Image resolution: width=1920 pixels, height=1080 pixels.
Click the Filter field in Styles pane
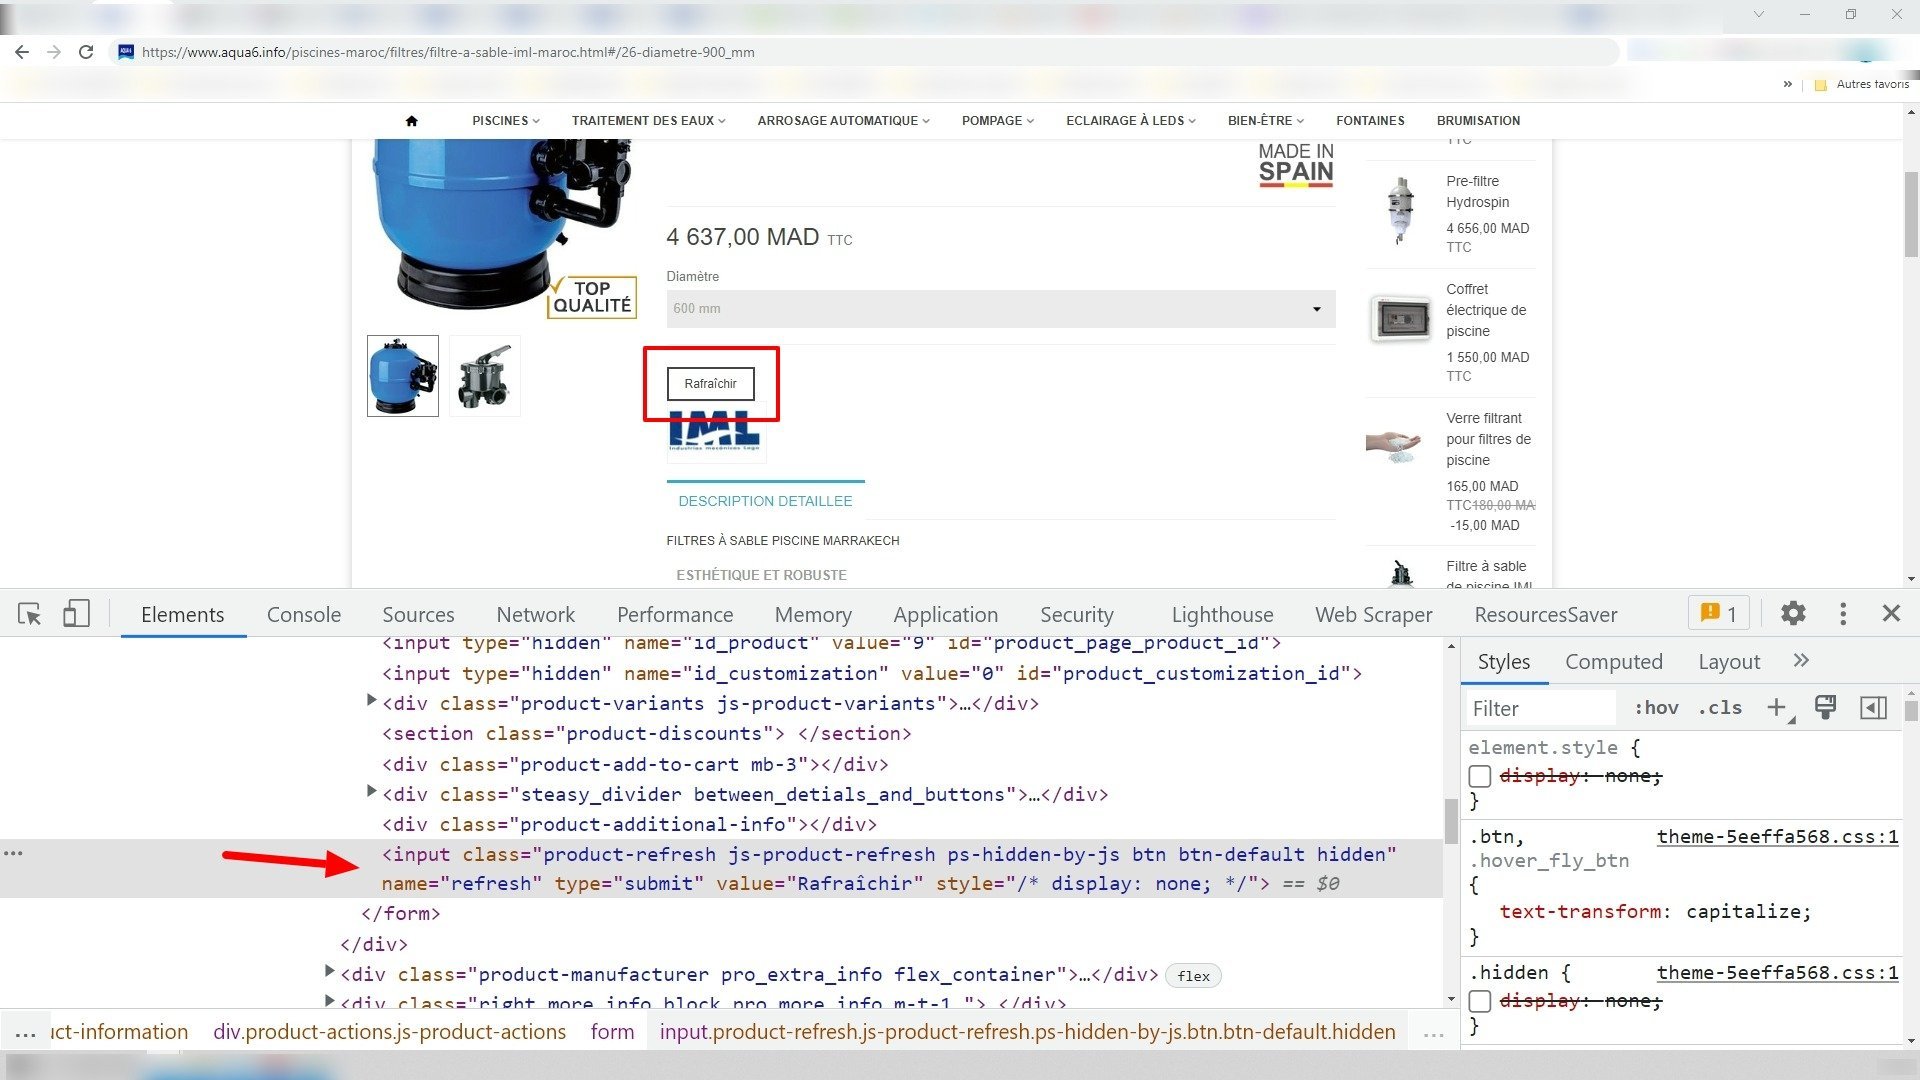[x=1540, y=709]
